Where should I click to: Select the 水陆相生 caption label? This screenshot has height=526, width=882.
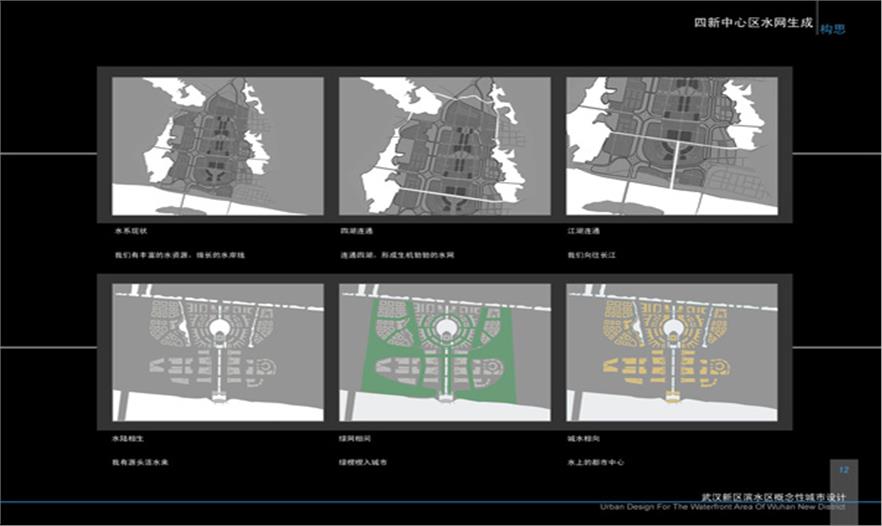(130, 439)
